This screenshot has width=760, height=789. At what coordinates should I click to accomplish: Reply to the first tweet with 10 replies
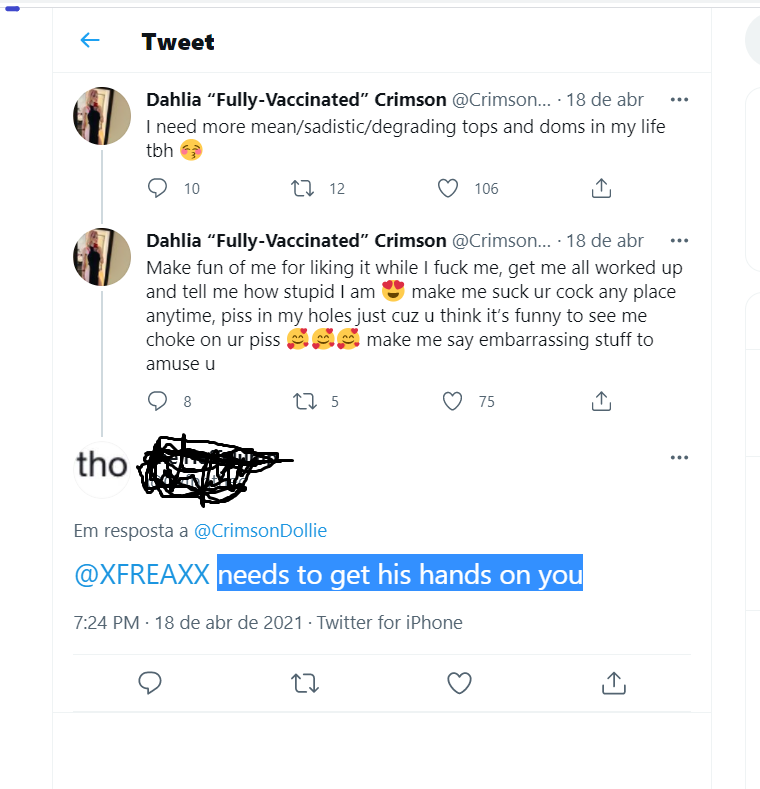pos(157,188)
